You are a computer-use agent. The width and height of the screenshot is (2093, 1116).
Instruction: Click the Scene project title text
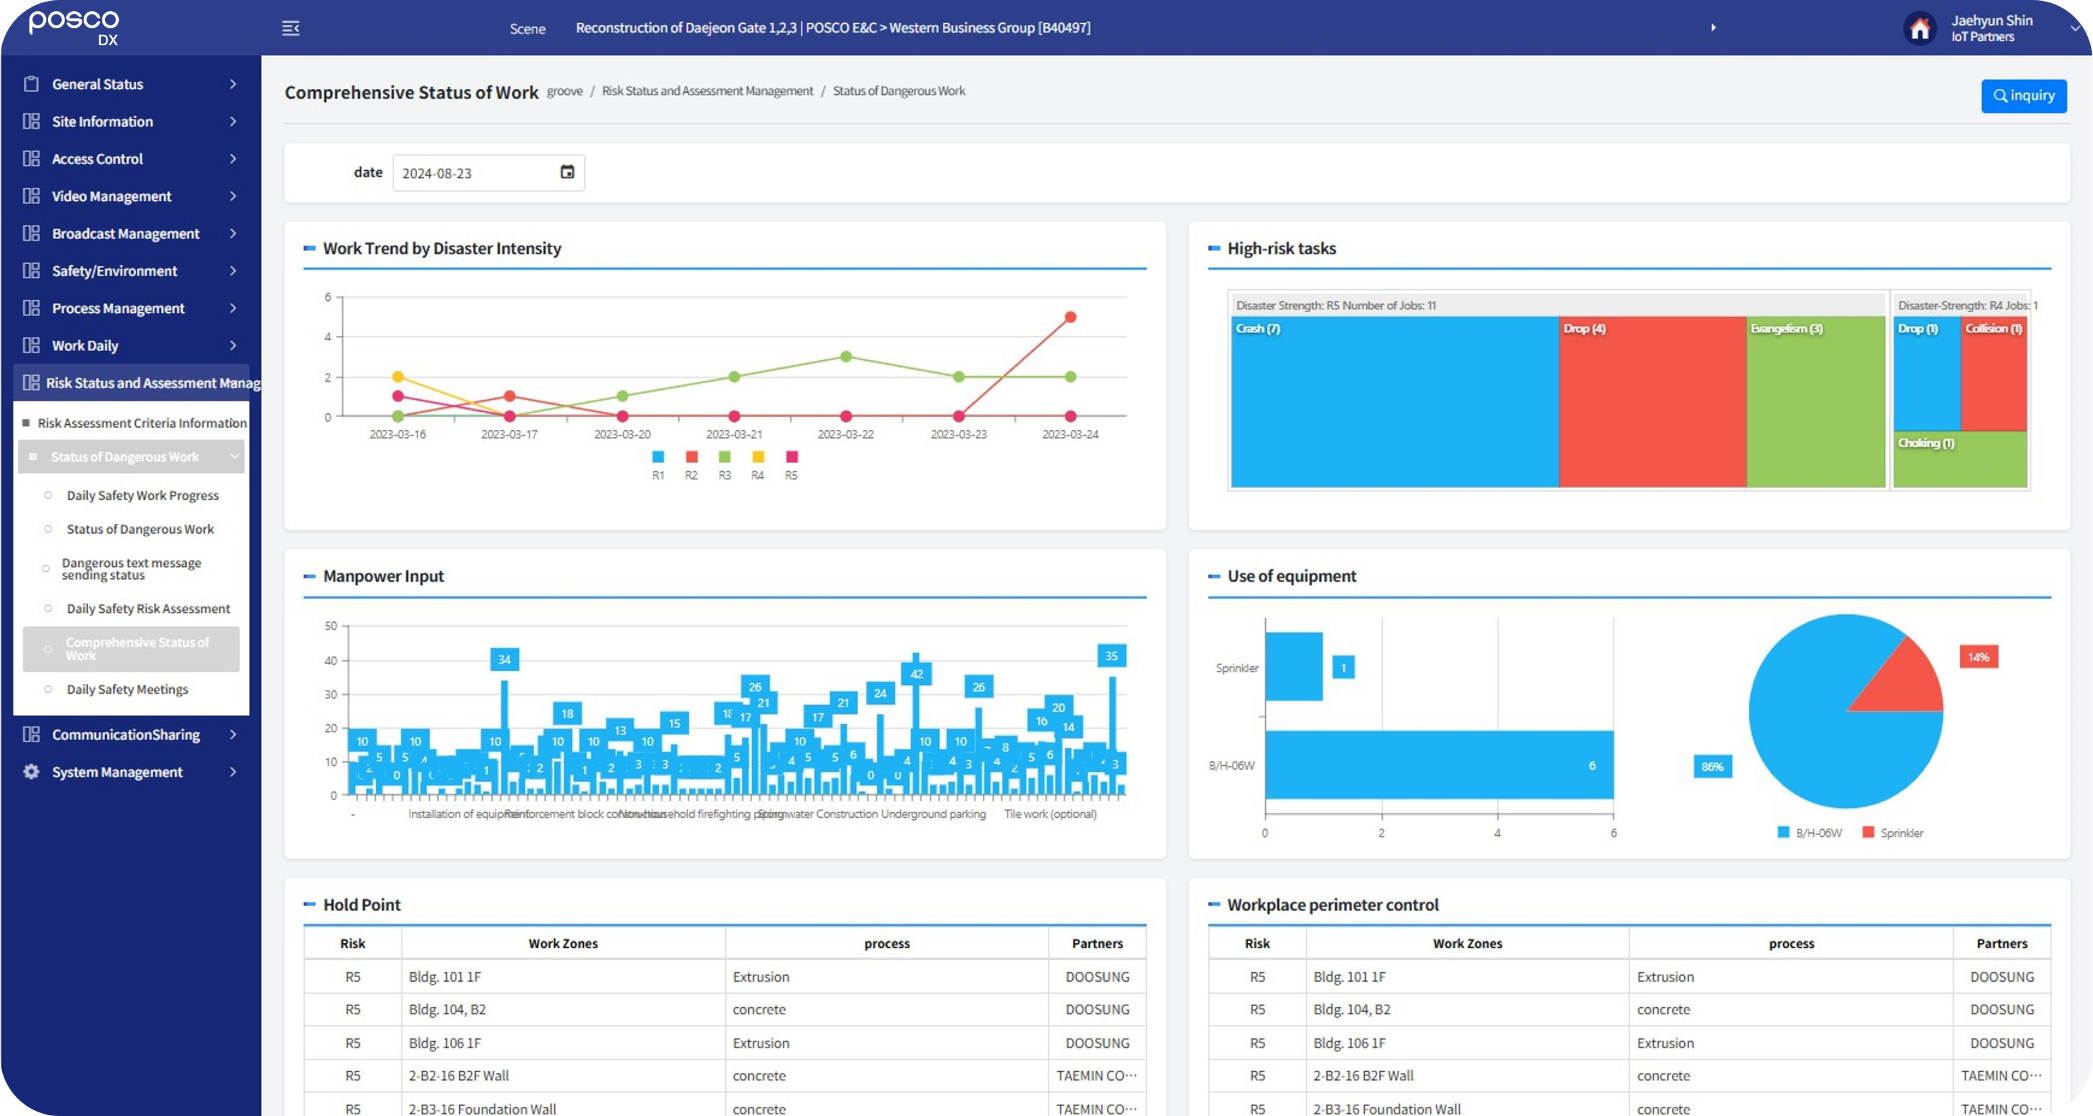[833, 28]
